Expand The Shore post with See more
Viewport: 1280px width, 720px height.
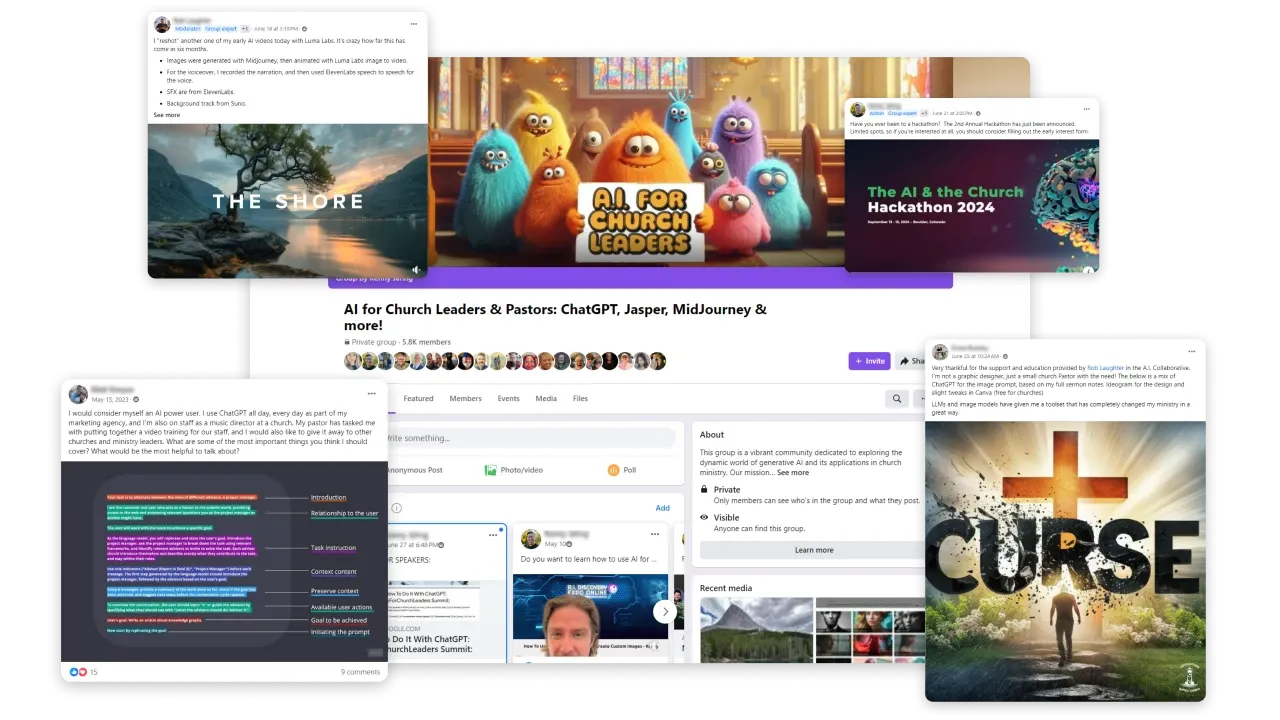[167, 115]
